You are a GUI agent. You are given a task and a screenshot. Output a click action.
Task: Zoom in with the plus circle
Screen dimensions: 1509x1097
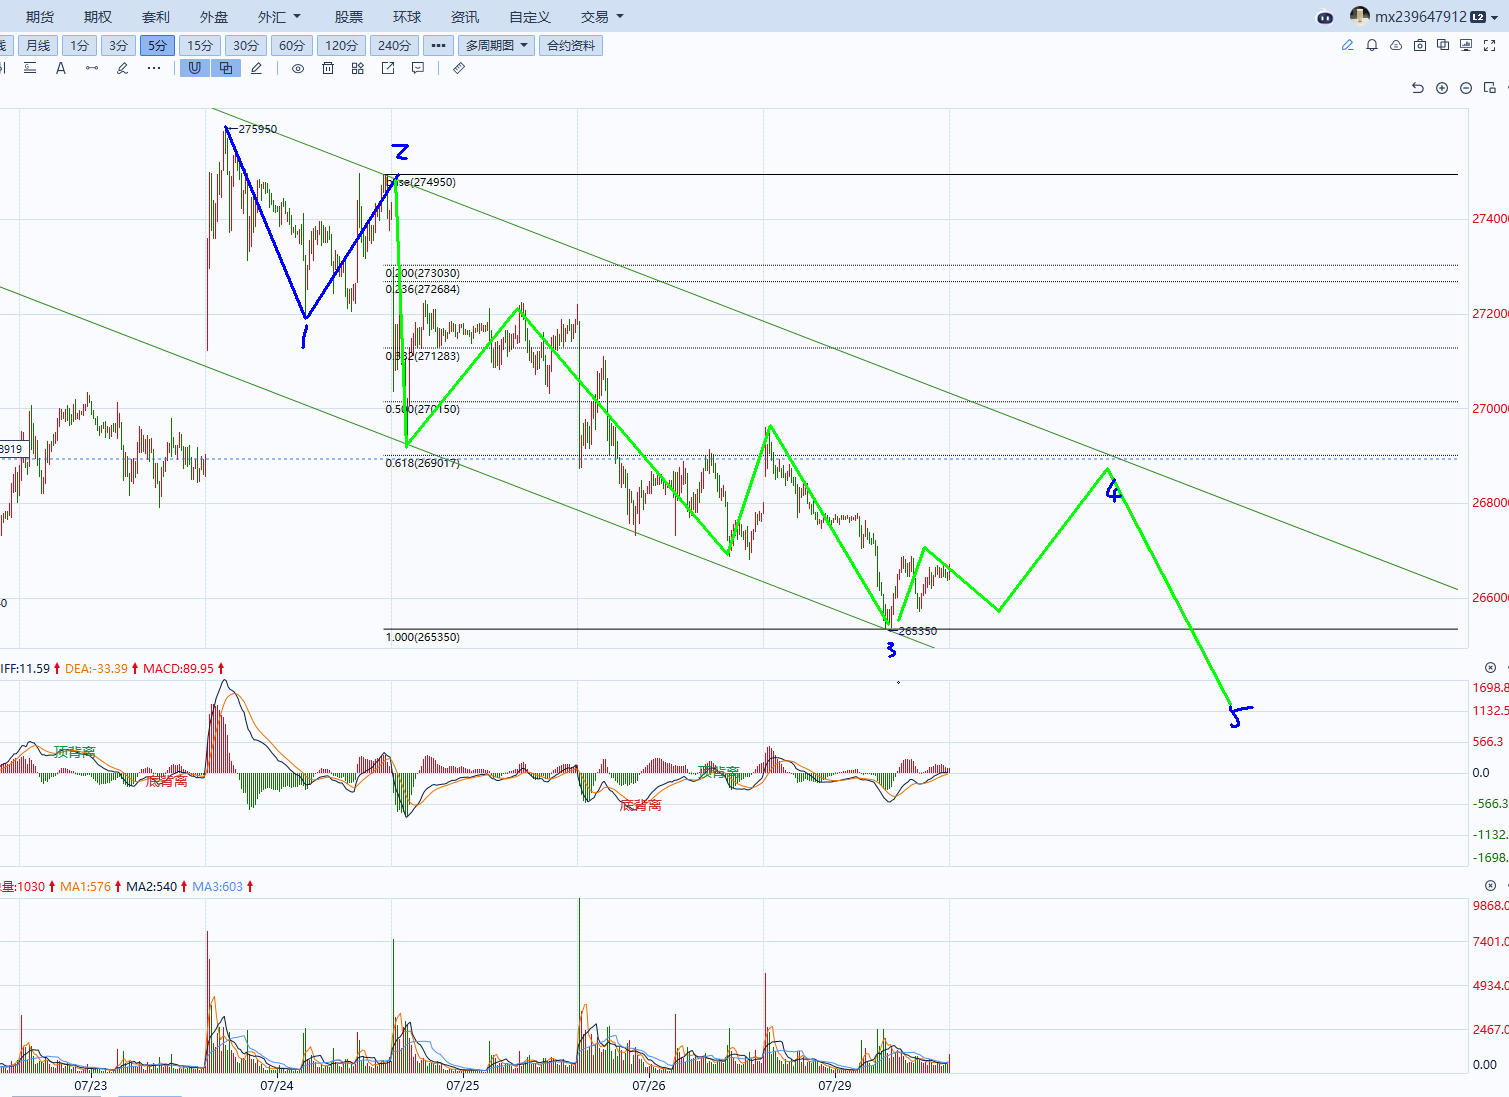(x=1442, y=88)
